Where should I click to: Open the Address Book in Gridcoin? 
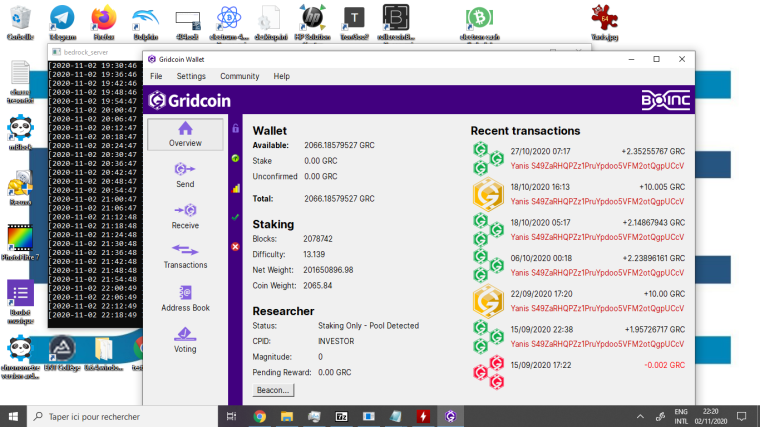(185, 299)
